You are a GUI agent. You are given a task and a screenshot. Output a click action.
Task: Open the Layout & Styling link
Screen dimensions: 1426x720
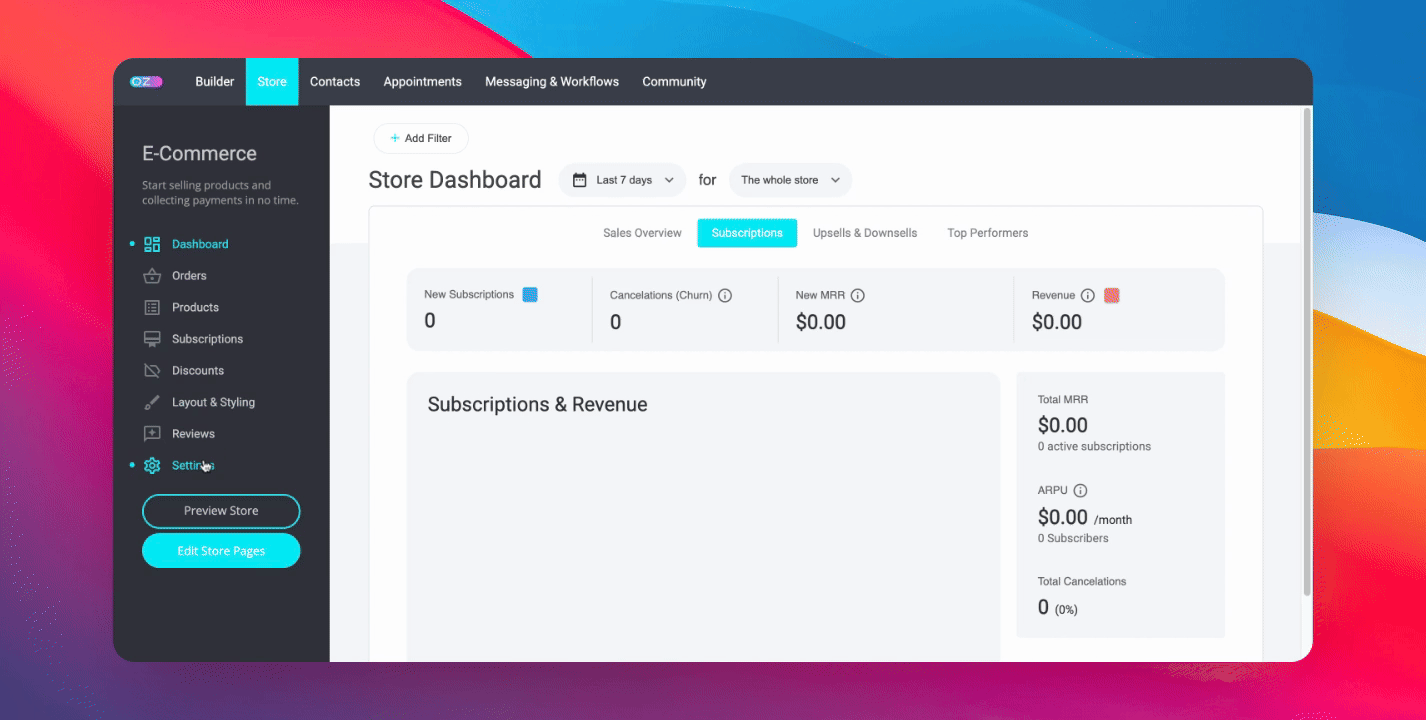[x=213, y=402]
